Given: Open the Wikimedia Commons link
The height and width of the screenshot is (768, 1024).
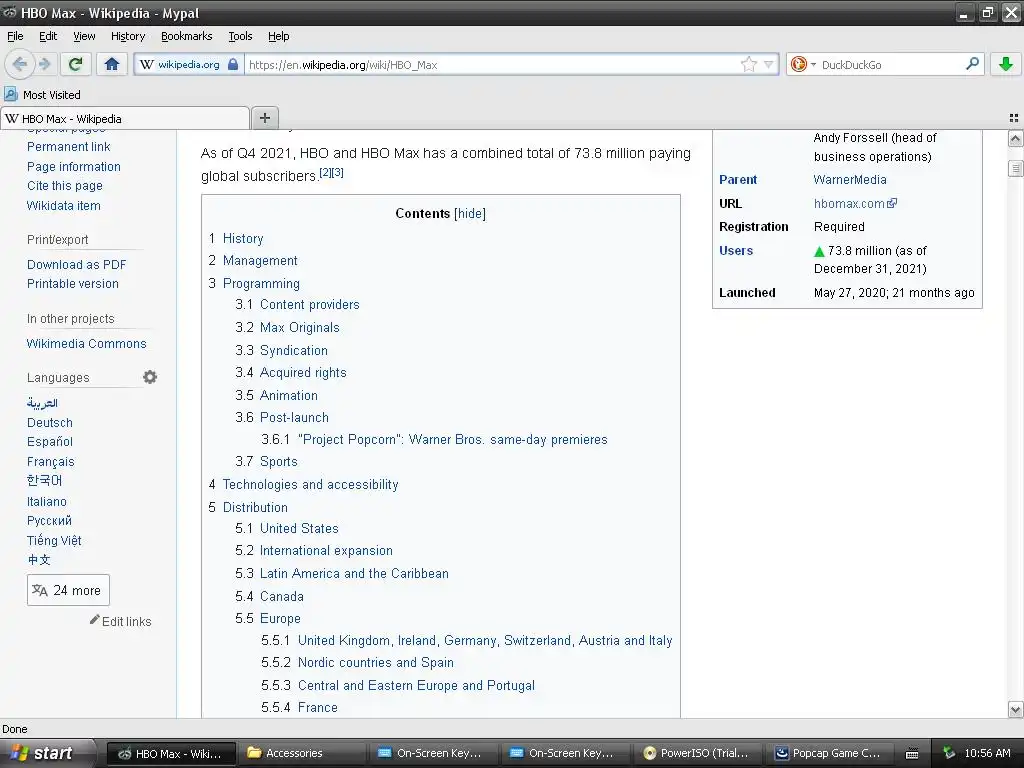Looking at the screenshot, I should (x=86, y=344).
